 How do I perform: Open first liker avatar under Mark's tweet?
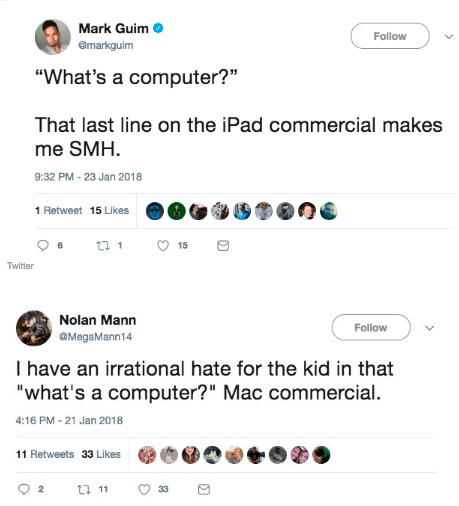click(x=155, y=211)
